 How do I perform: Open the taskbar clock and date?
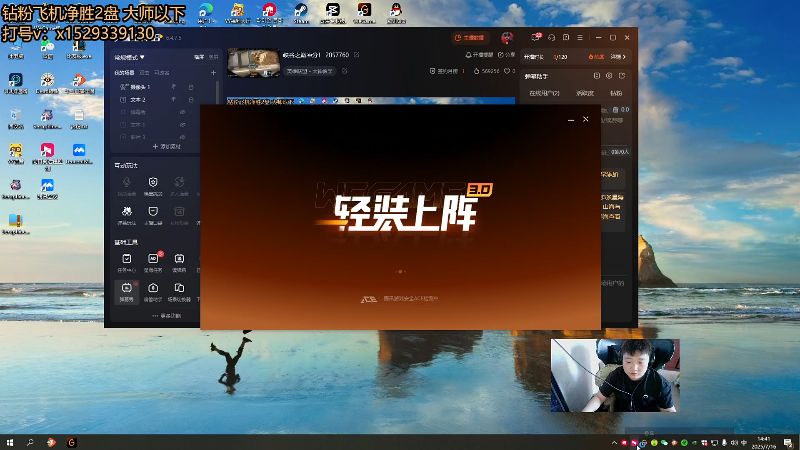pos(763,442)
